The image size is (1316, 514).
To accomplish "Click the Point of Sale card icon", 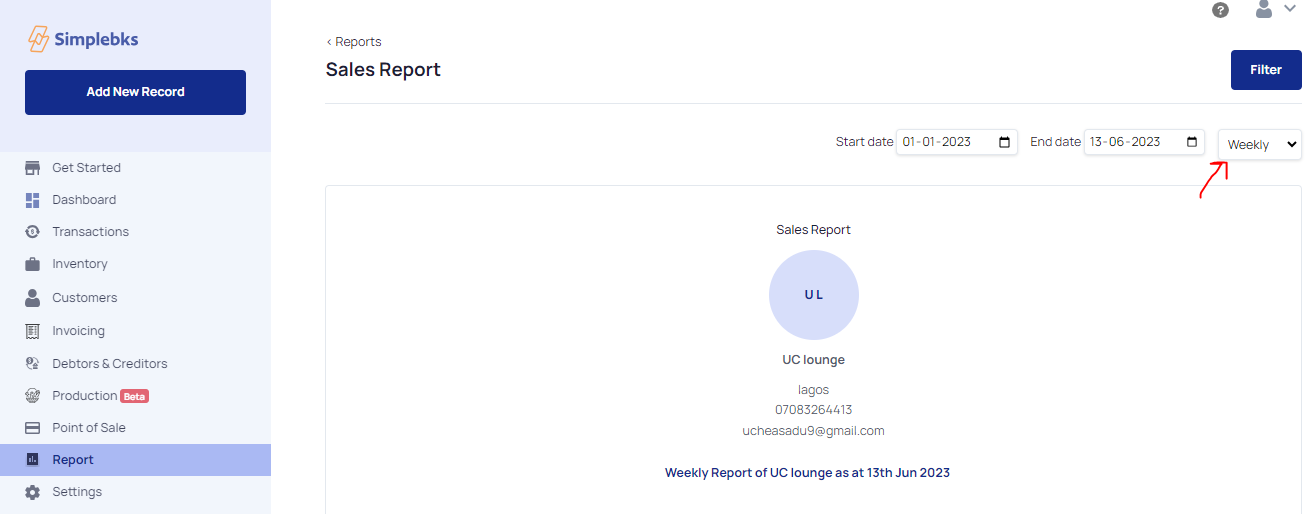I will coord(33,428).
